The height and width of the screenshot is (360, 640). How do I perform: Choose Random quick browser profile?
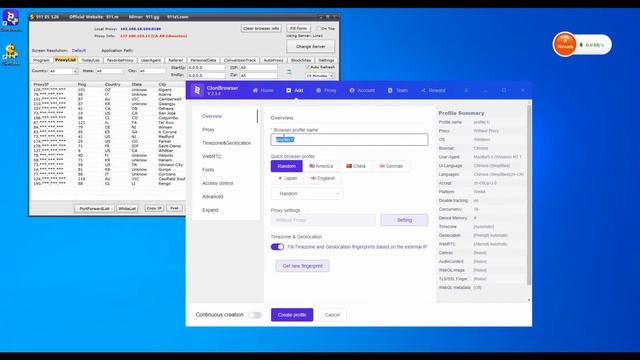[287, 166]
